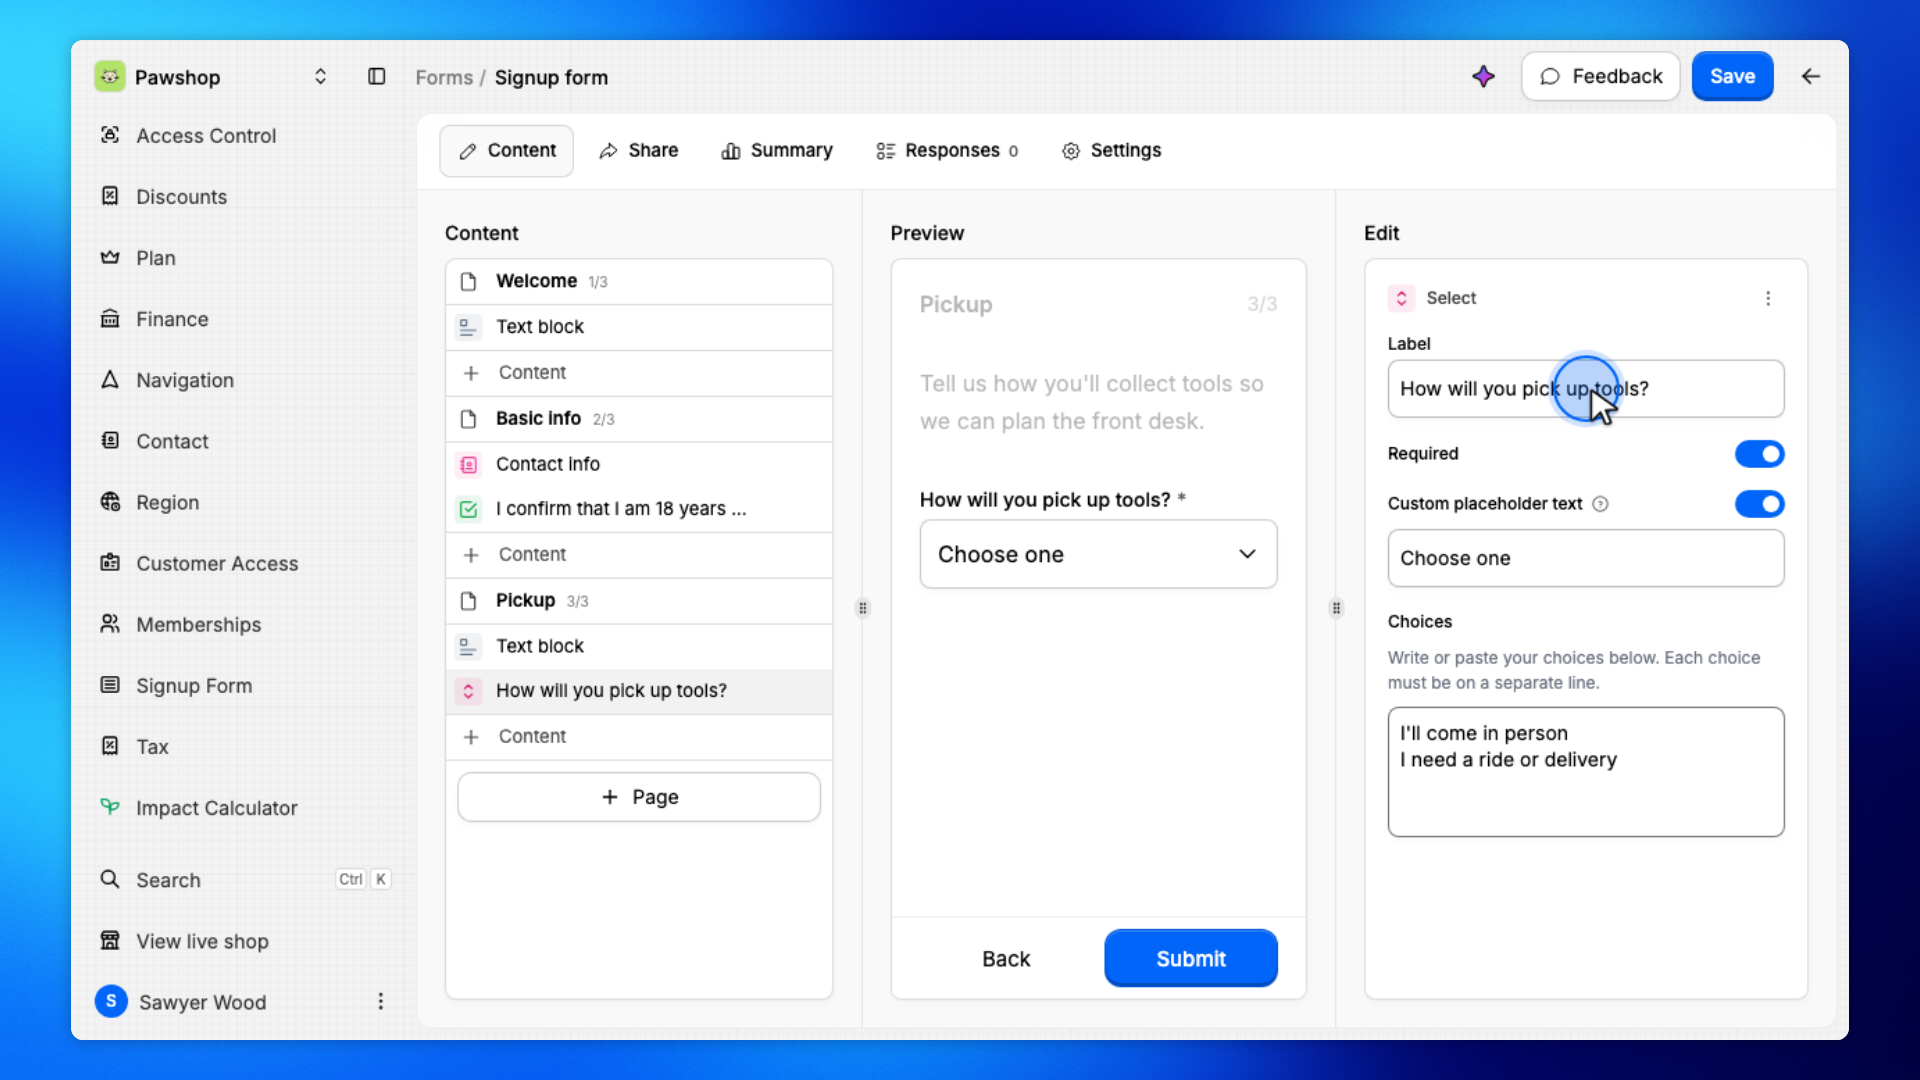Open Sawyer Wood options menu
Viewport: 1920px width, 1080px height.
pos(380,1001)
